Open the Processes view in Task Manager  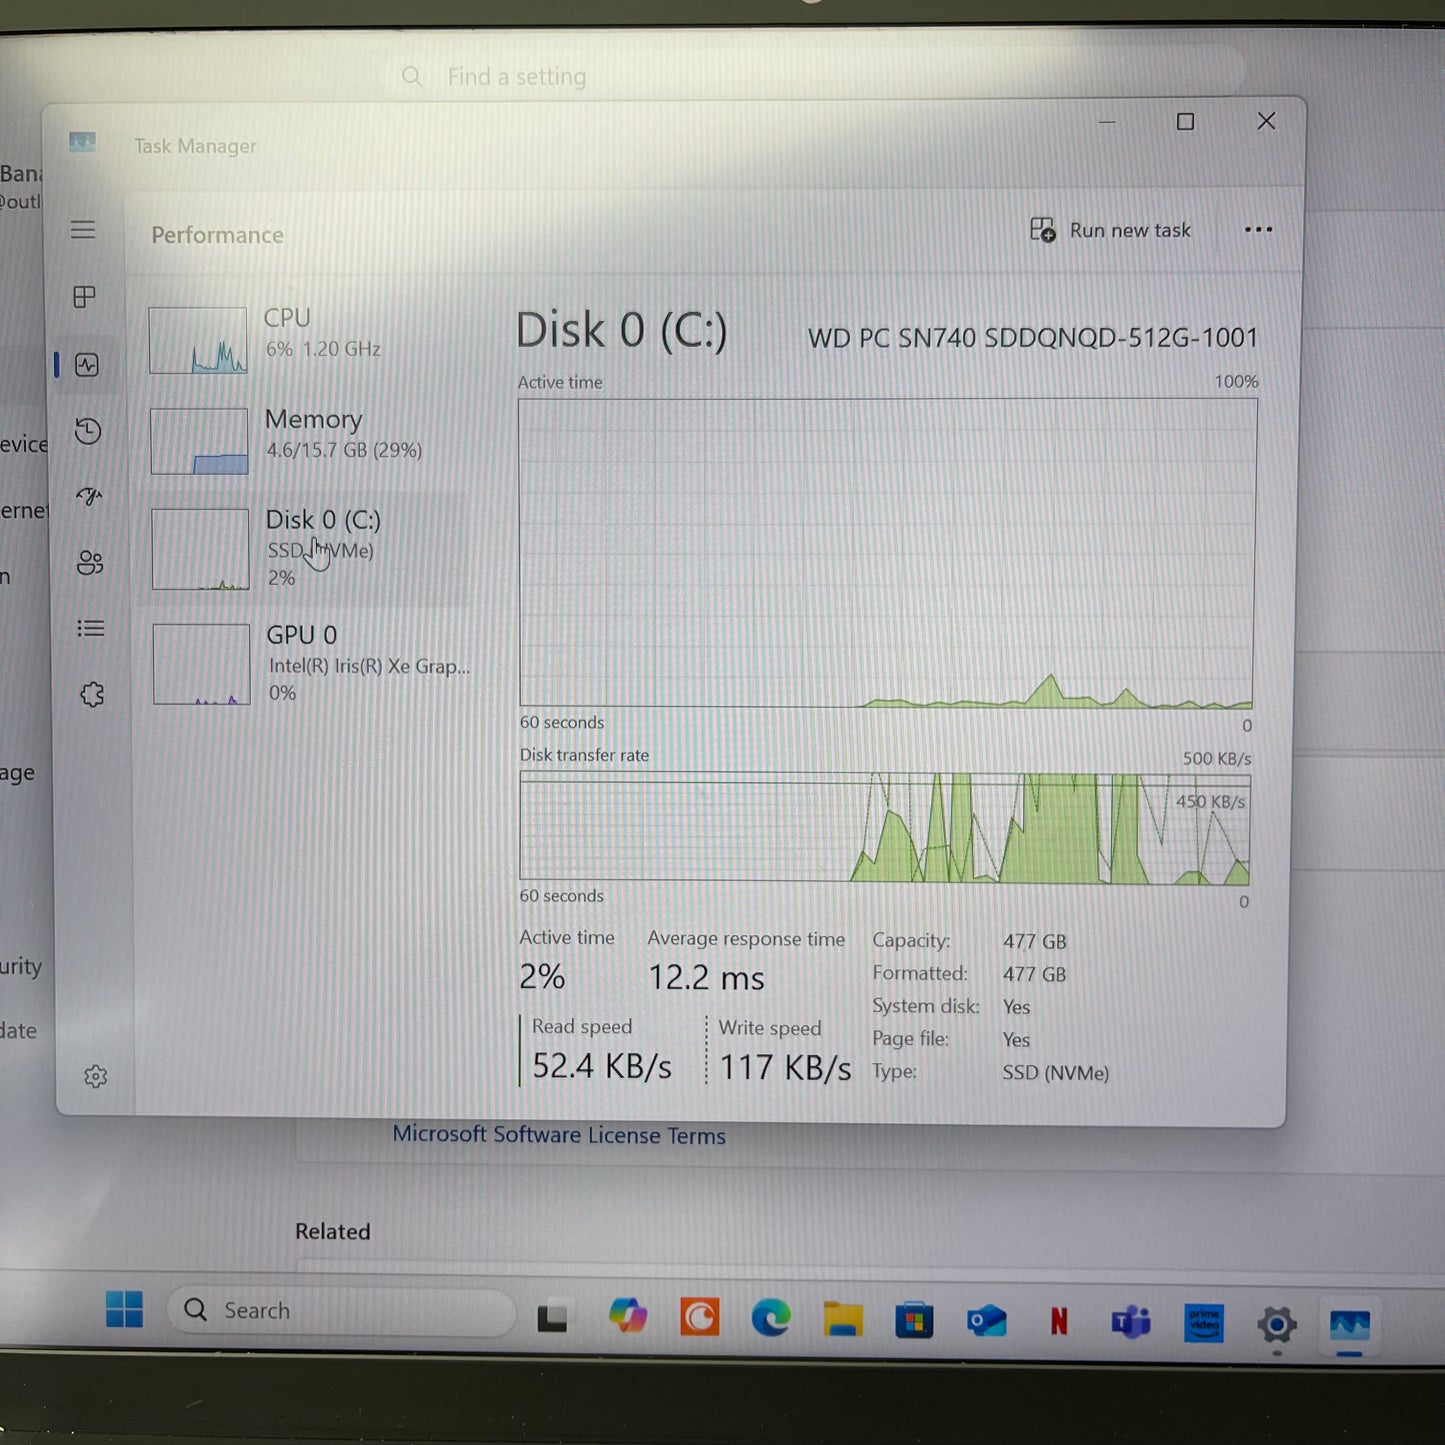[x=84, y=297]
